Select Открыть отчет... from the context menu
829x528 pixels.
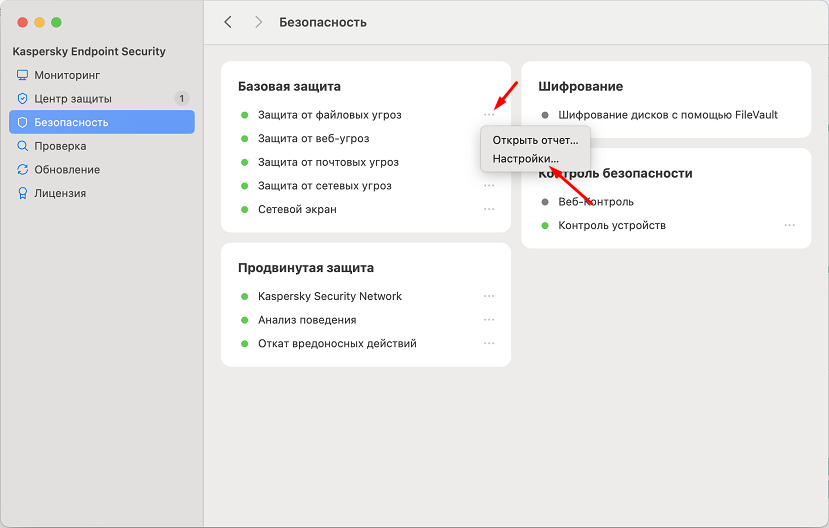click(535, 140)
